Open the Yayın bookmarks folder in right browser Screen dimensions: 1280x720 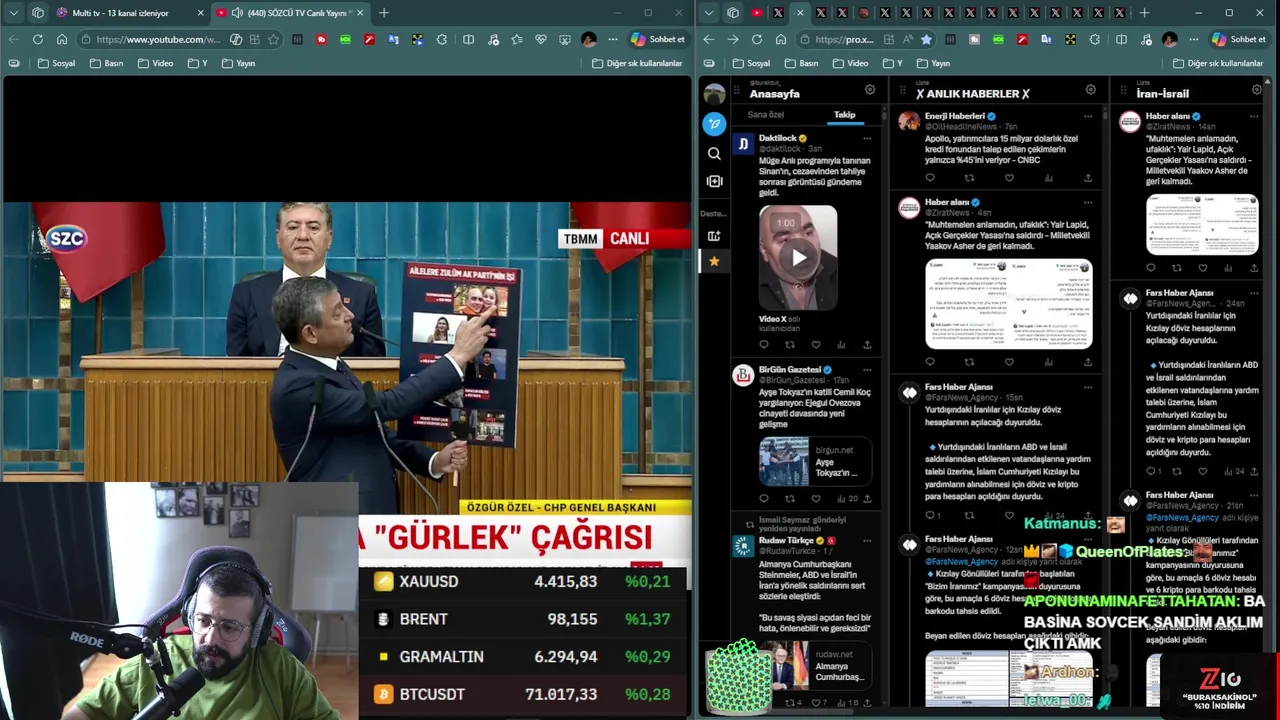[x=933, y=63]
